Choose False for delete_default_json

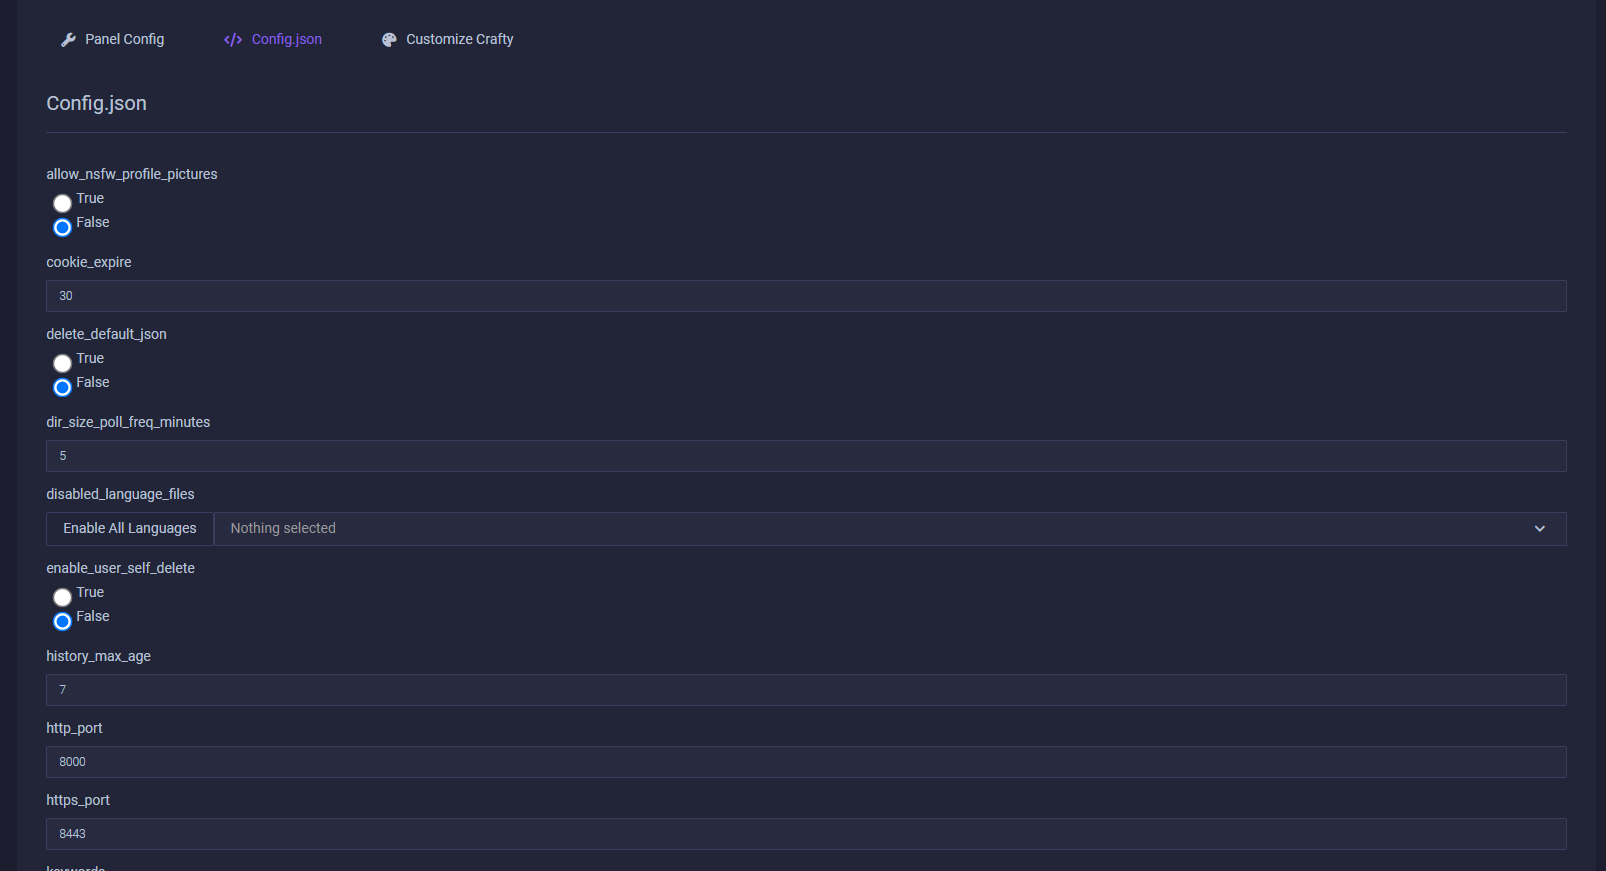click(62, 387)
